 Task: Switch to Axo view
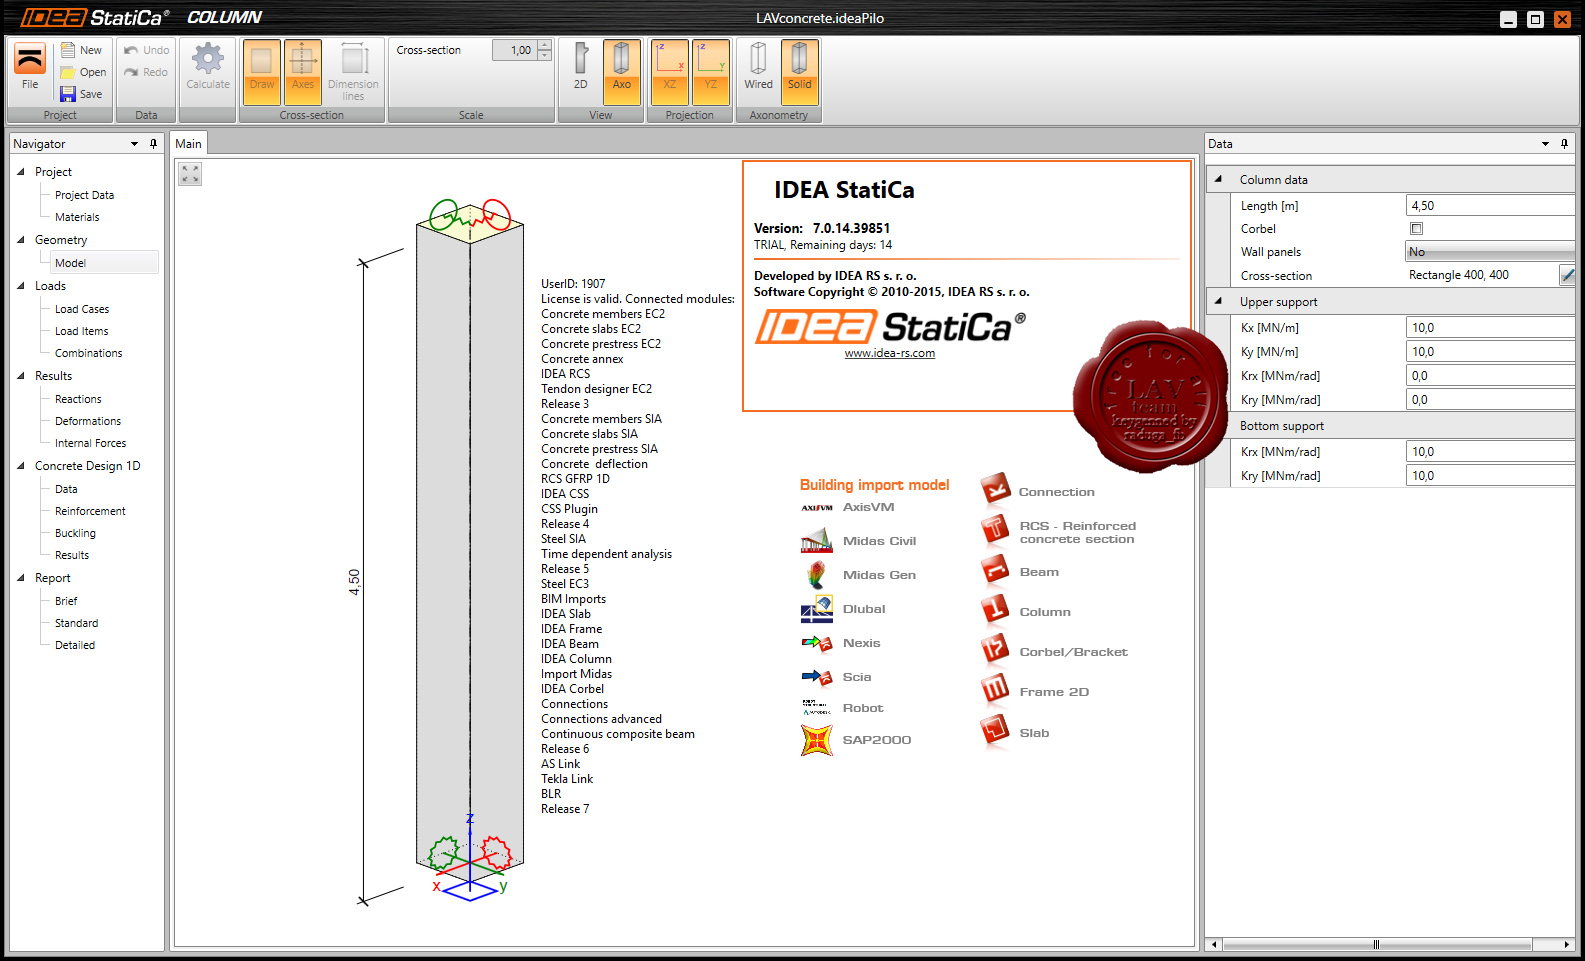coord(622,72)
